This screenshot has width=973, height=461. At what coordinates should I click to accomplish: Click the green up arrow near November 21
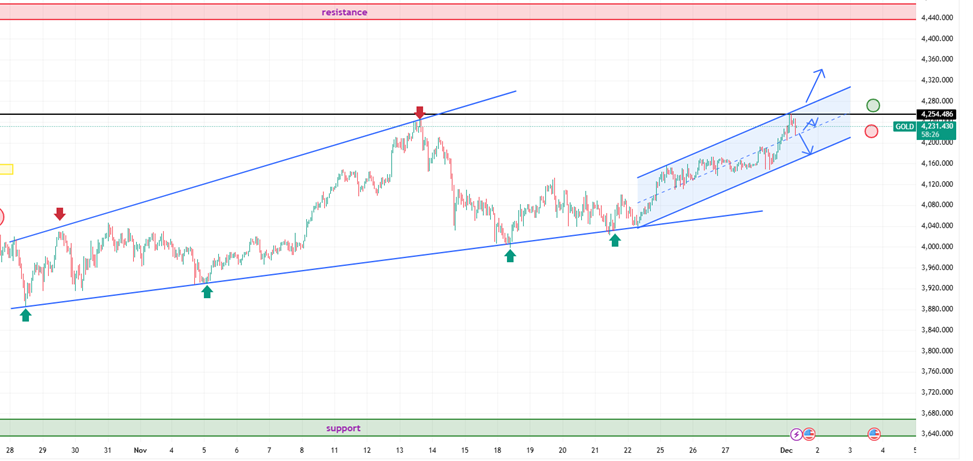coord(615,240)
